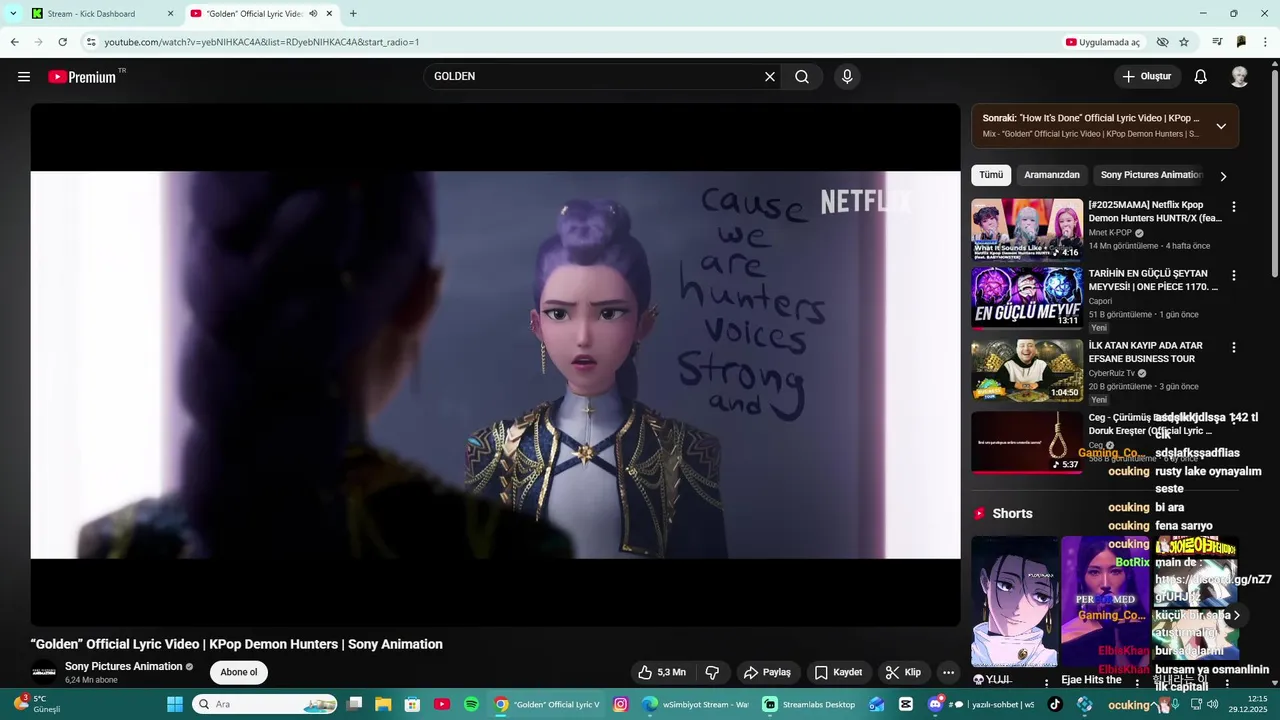
Task: Show more filter chips with right arrow
Action: click(1223, 176)
